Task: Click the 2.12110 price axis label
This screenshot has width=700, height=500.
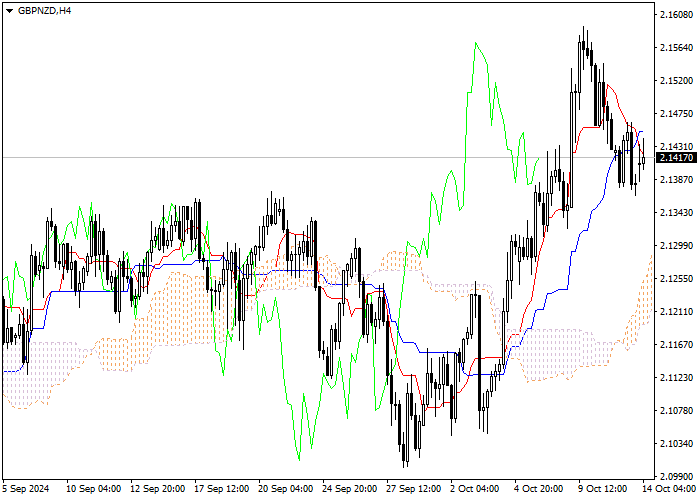Action: click(676, 312)
